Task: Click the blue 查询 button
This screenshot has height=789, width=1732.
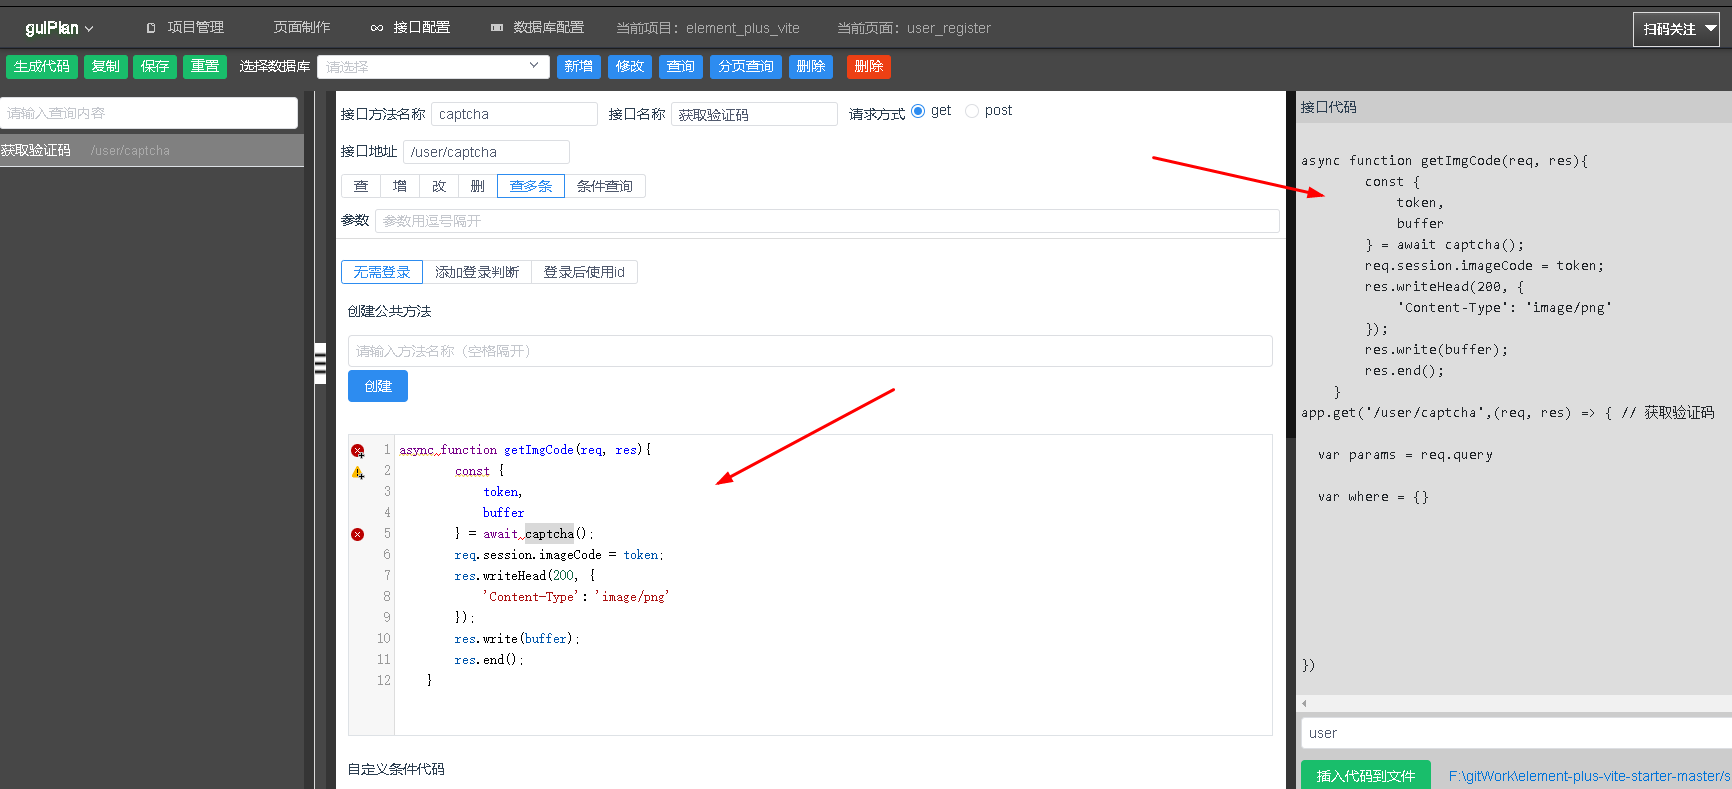Action: click(x=681, y=66)
